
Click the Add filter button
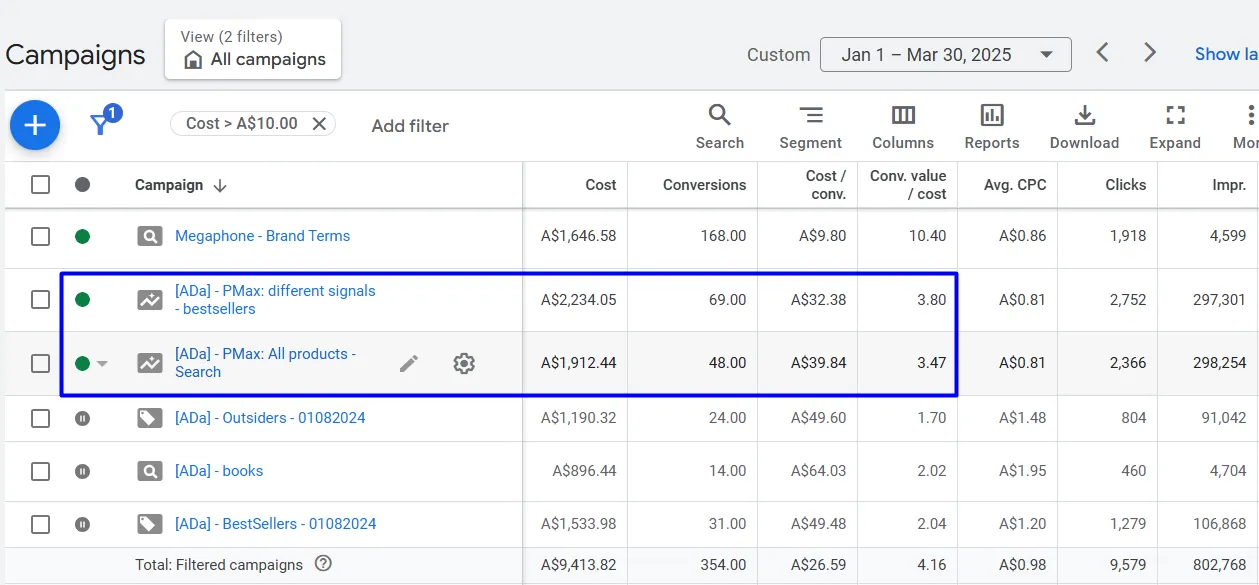coord(409,126)
